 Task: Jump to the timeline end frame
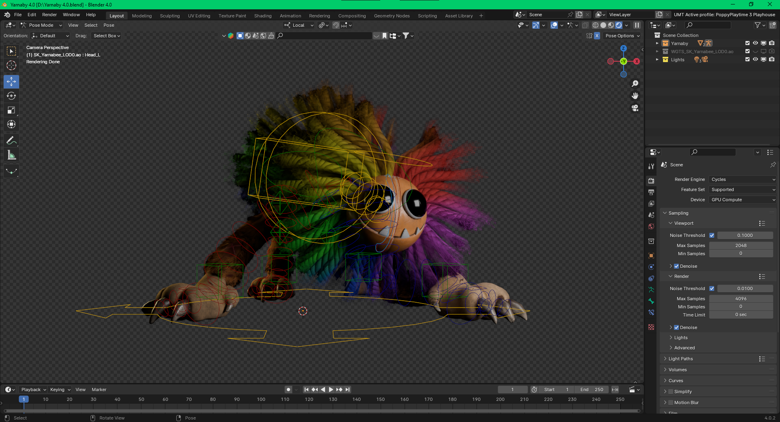point(347,390)
